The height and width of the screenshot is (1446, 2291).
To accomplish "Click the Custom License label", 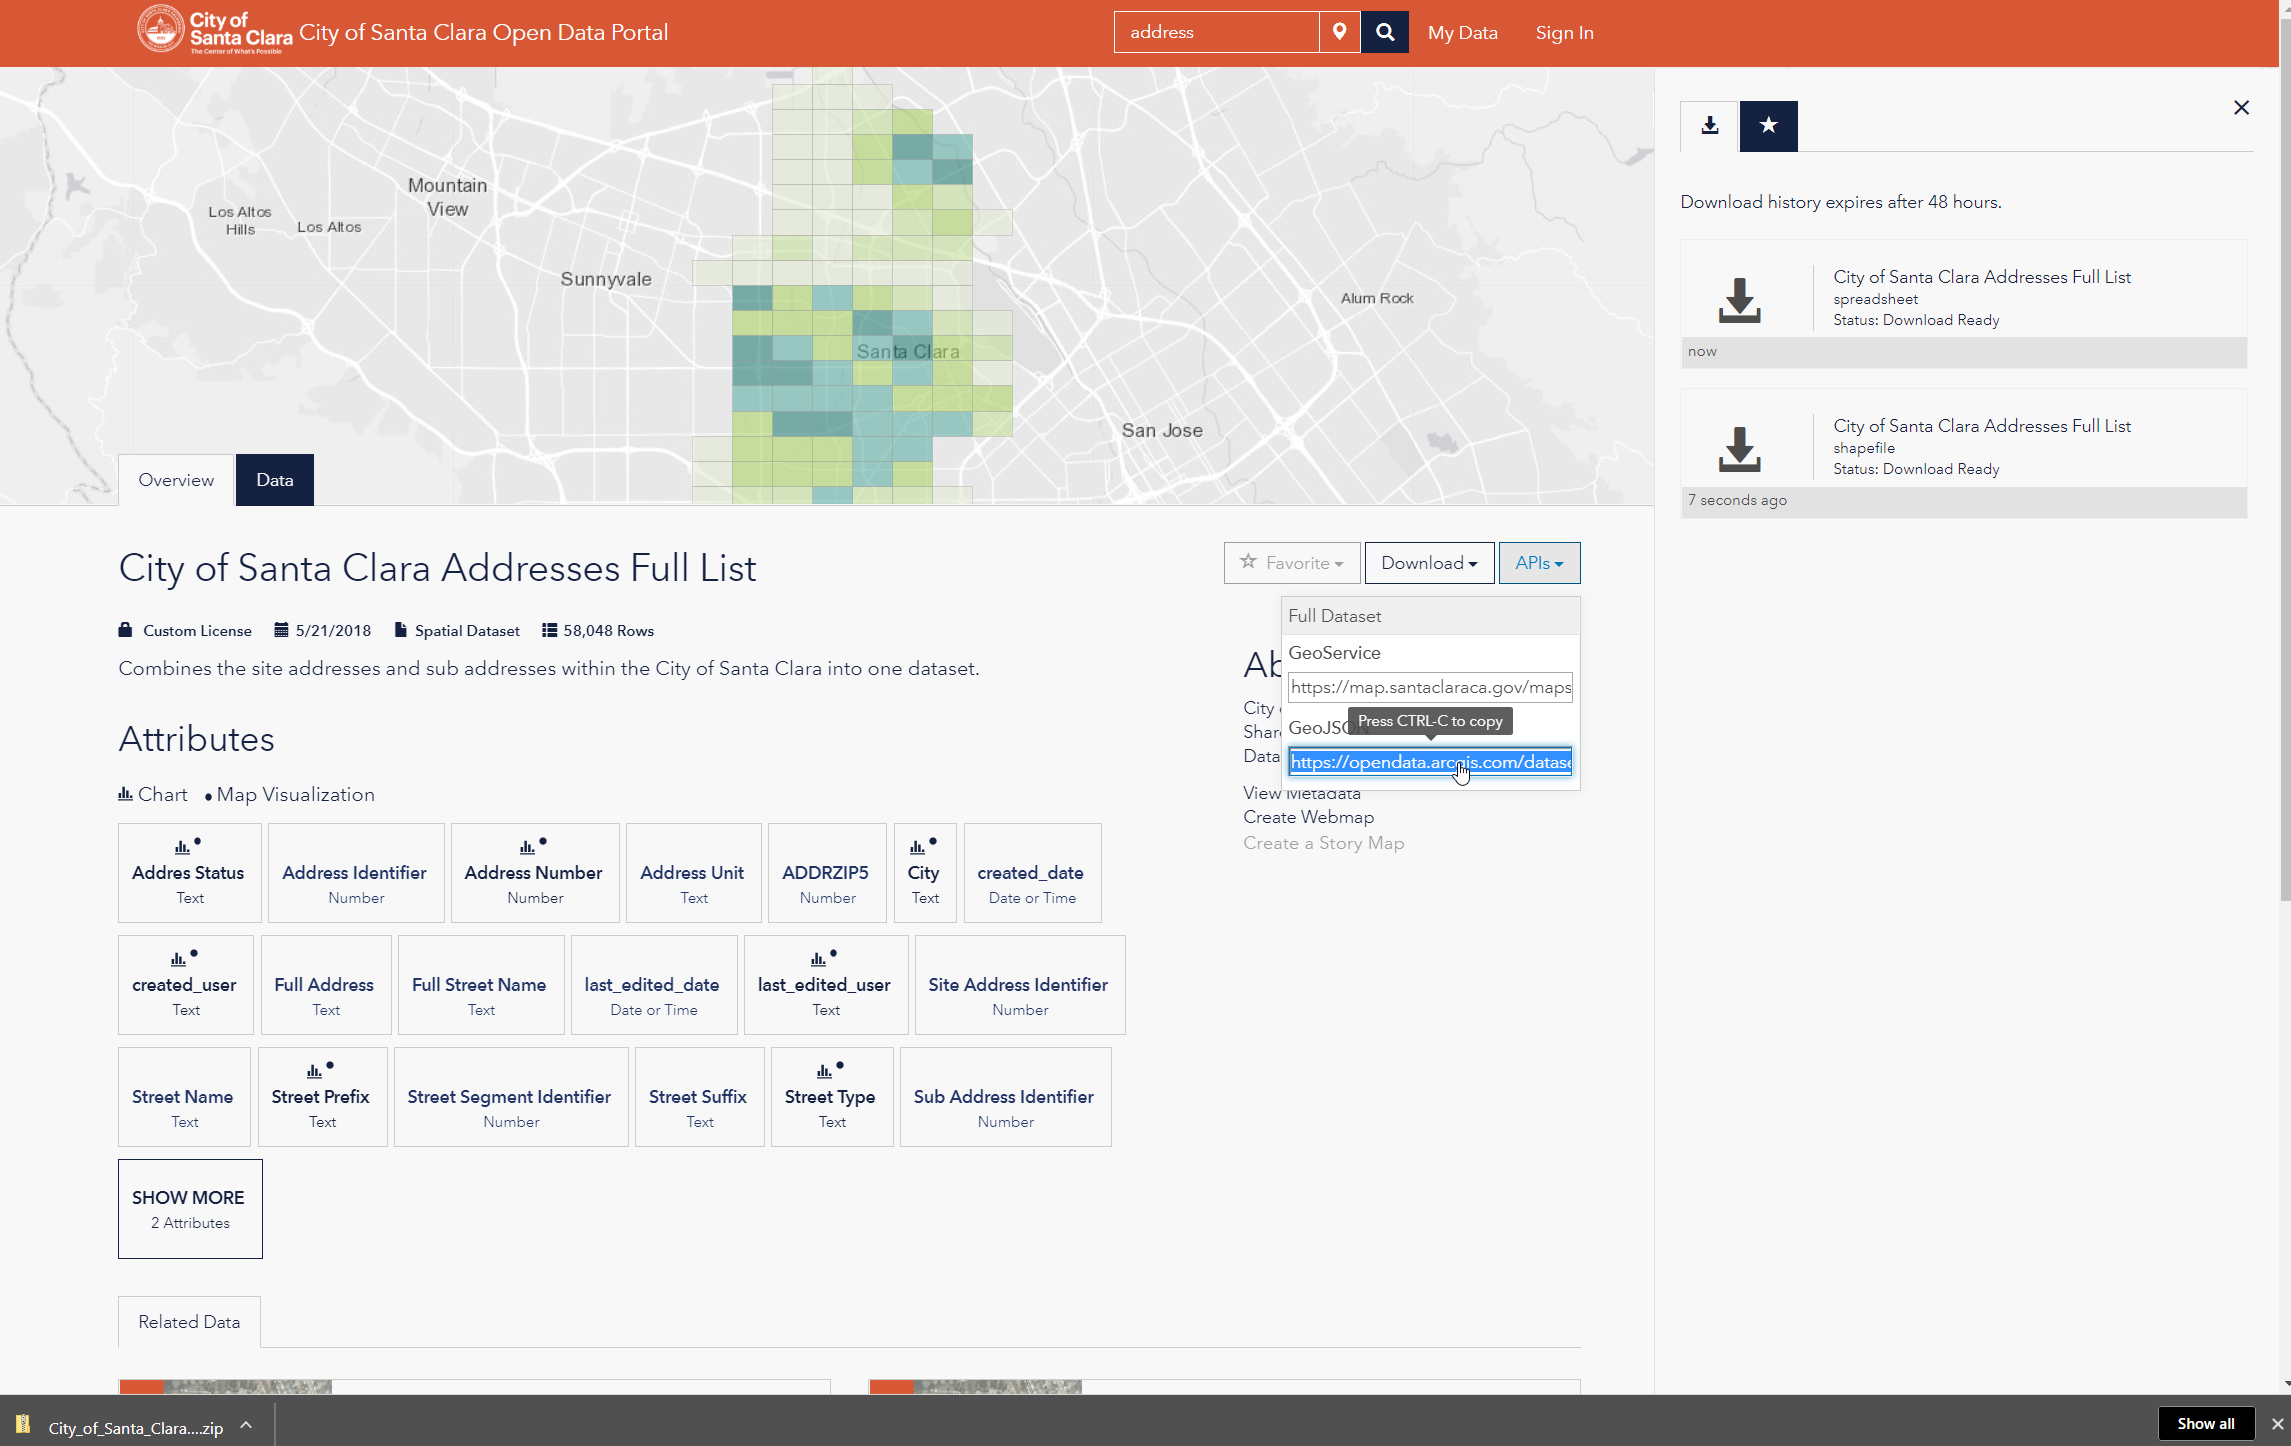I will [x=197, y=630].
